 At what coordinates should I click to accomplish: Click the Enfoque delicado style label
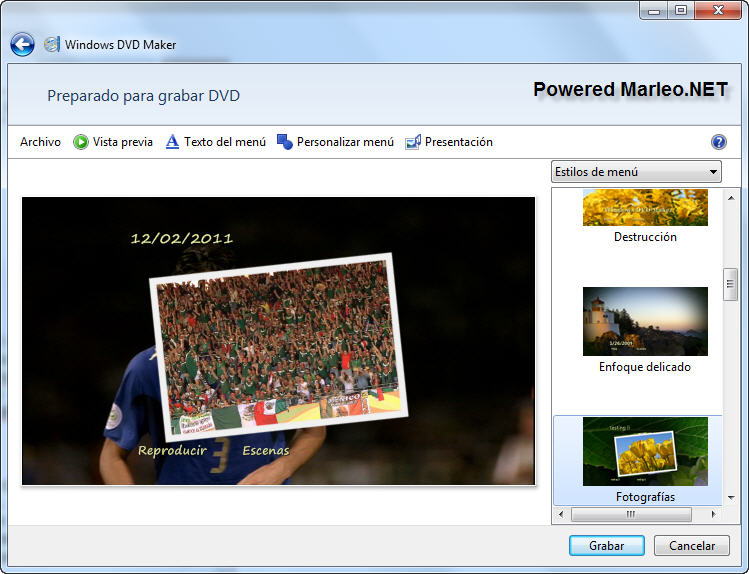coord(645,367)
